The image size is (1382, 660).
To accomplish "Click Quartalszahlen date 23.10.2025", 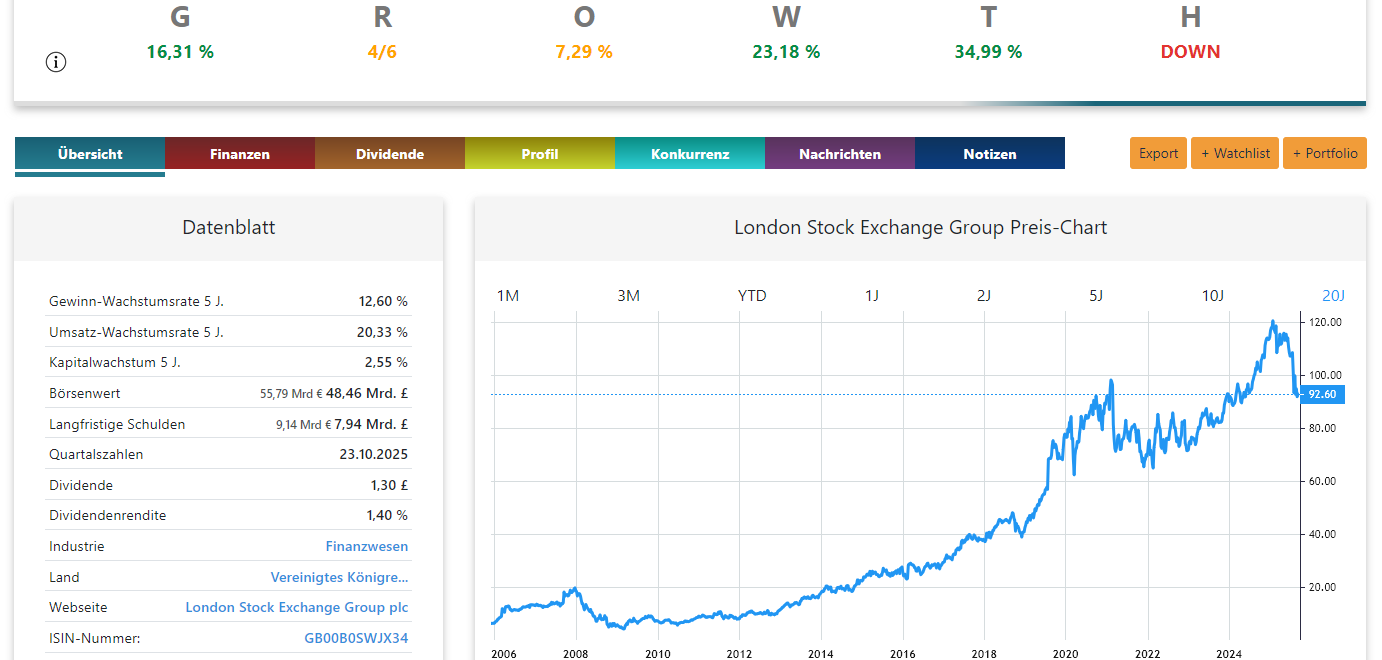I will click(x=374, y=454).
